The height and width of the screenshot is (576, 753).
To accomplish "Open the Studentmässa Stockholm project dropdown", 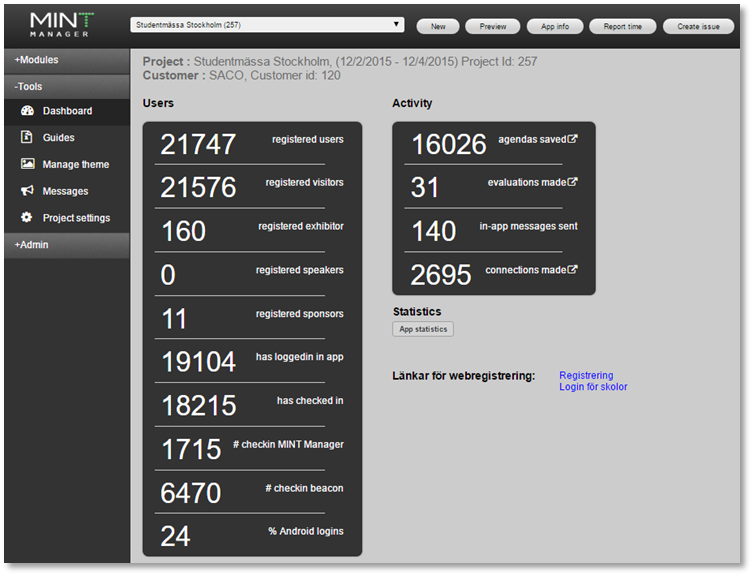I will point(267,25).
